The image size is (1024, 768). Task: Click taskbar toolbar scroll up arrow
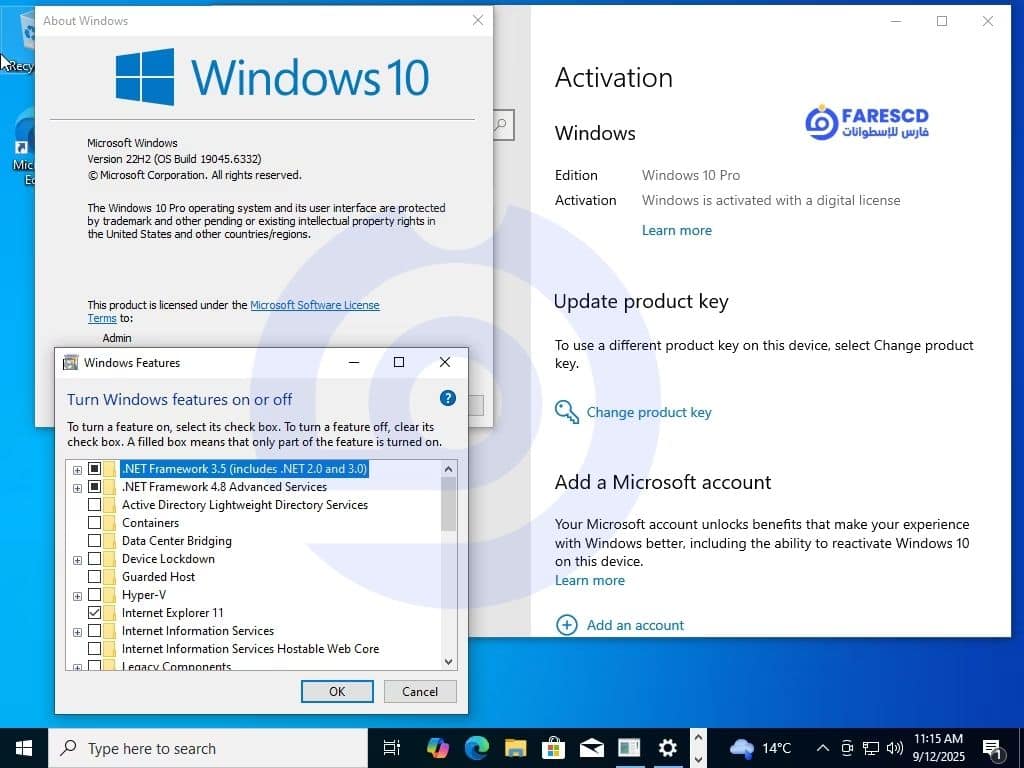click(x=697, y=738)
